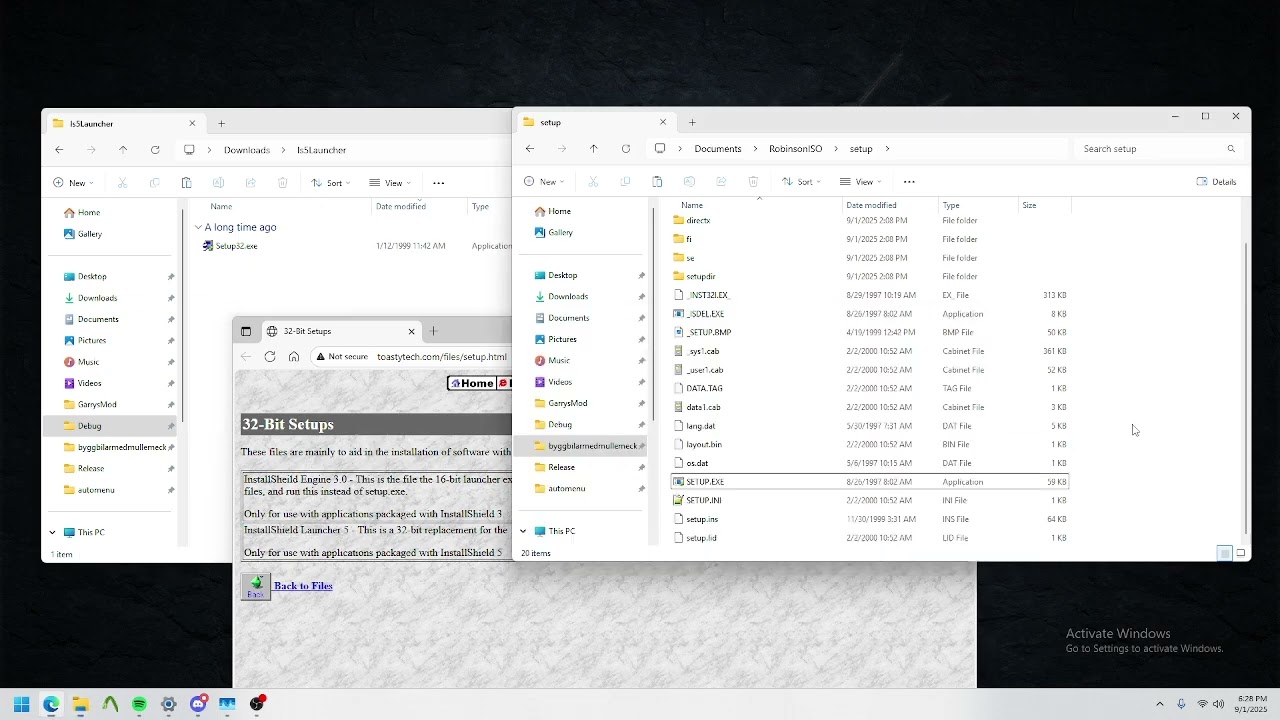Add a new tab in Is5Launcher window

point(222,124)
